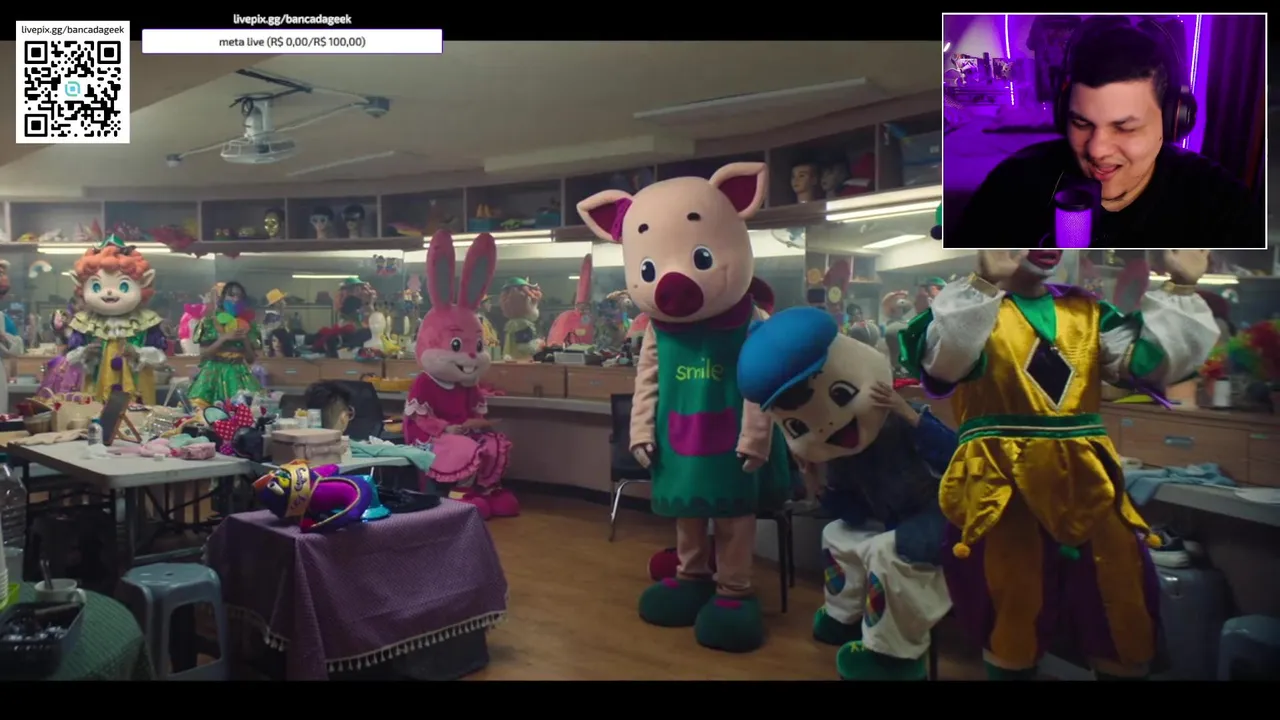This screenshot has width=1280, height=720.
Task: Click the livepix QR code
Action: (72, 89)
